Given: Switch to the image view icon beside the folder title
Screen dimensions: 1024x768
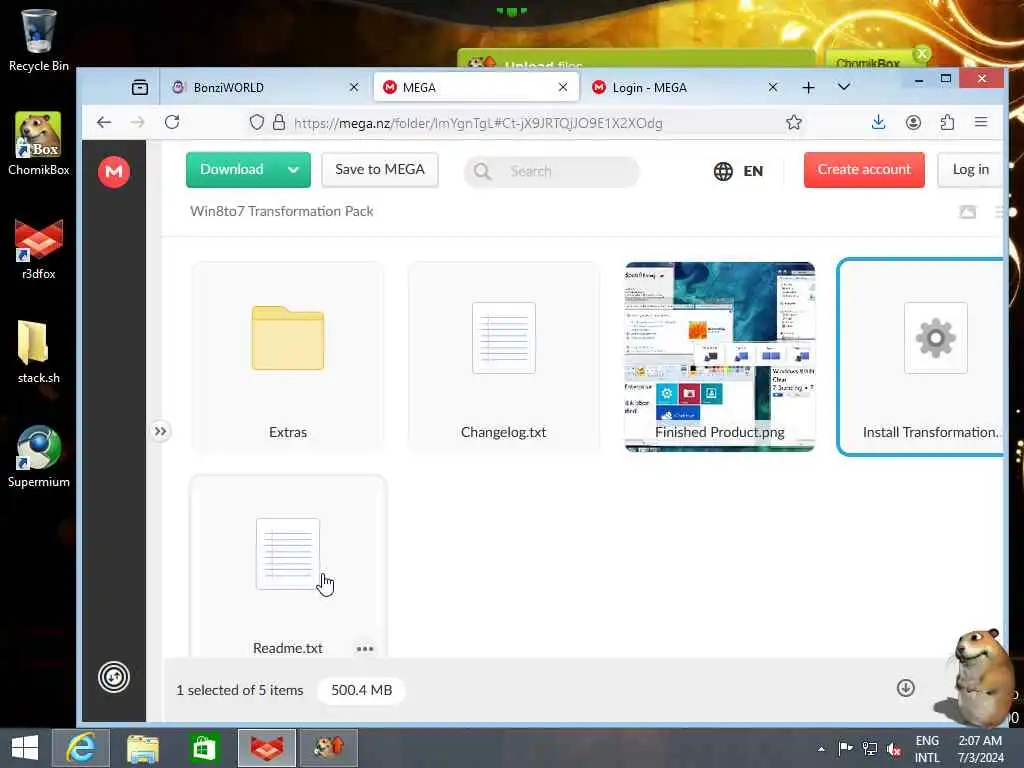Looking at the screenshot, I should pos(967,212).
